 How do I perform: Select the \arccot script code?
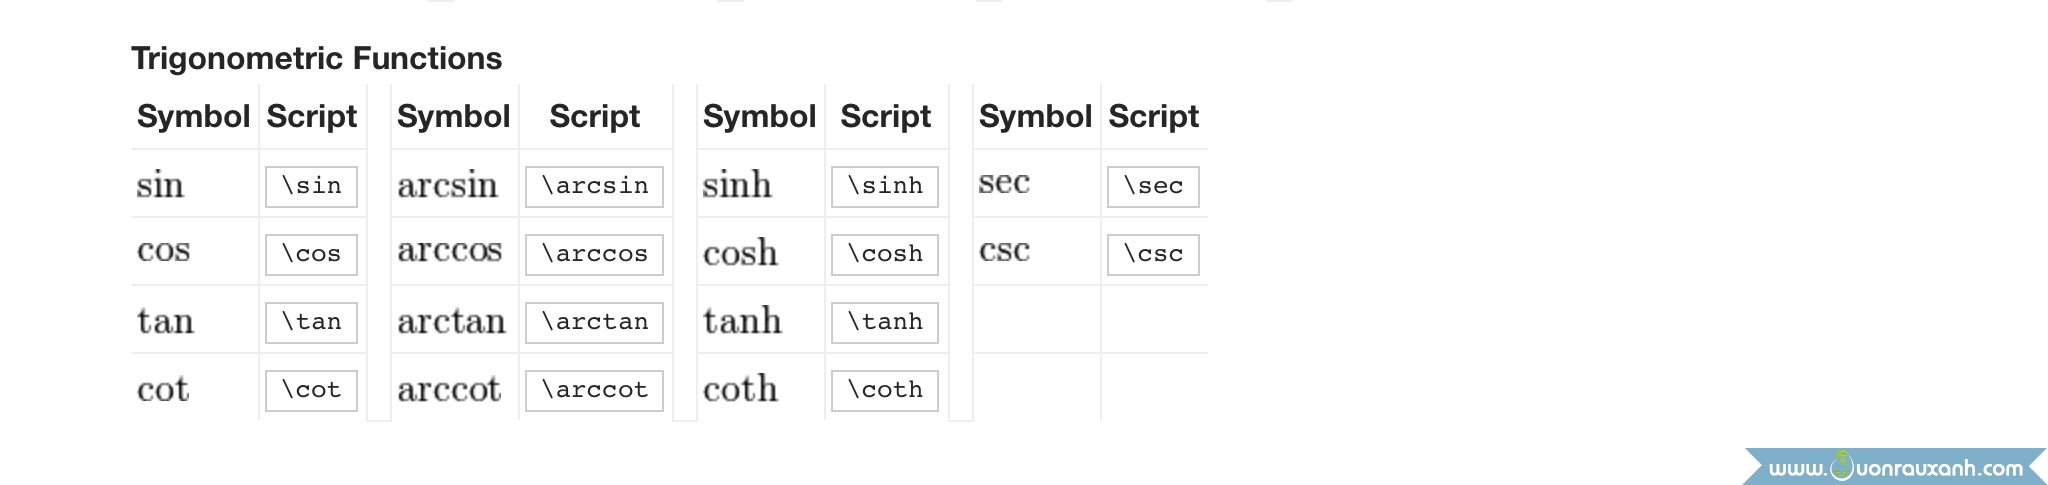594,390
